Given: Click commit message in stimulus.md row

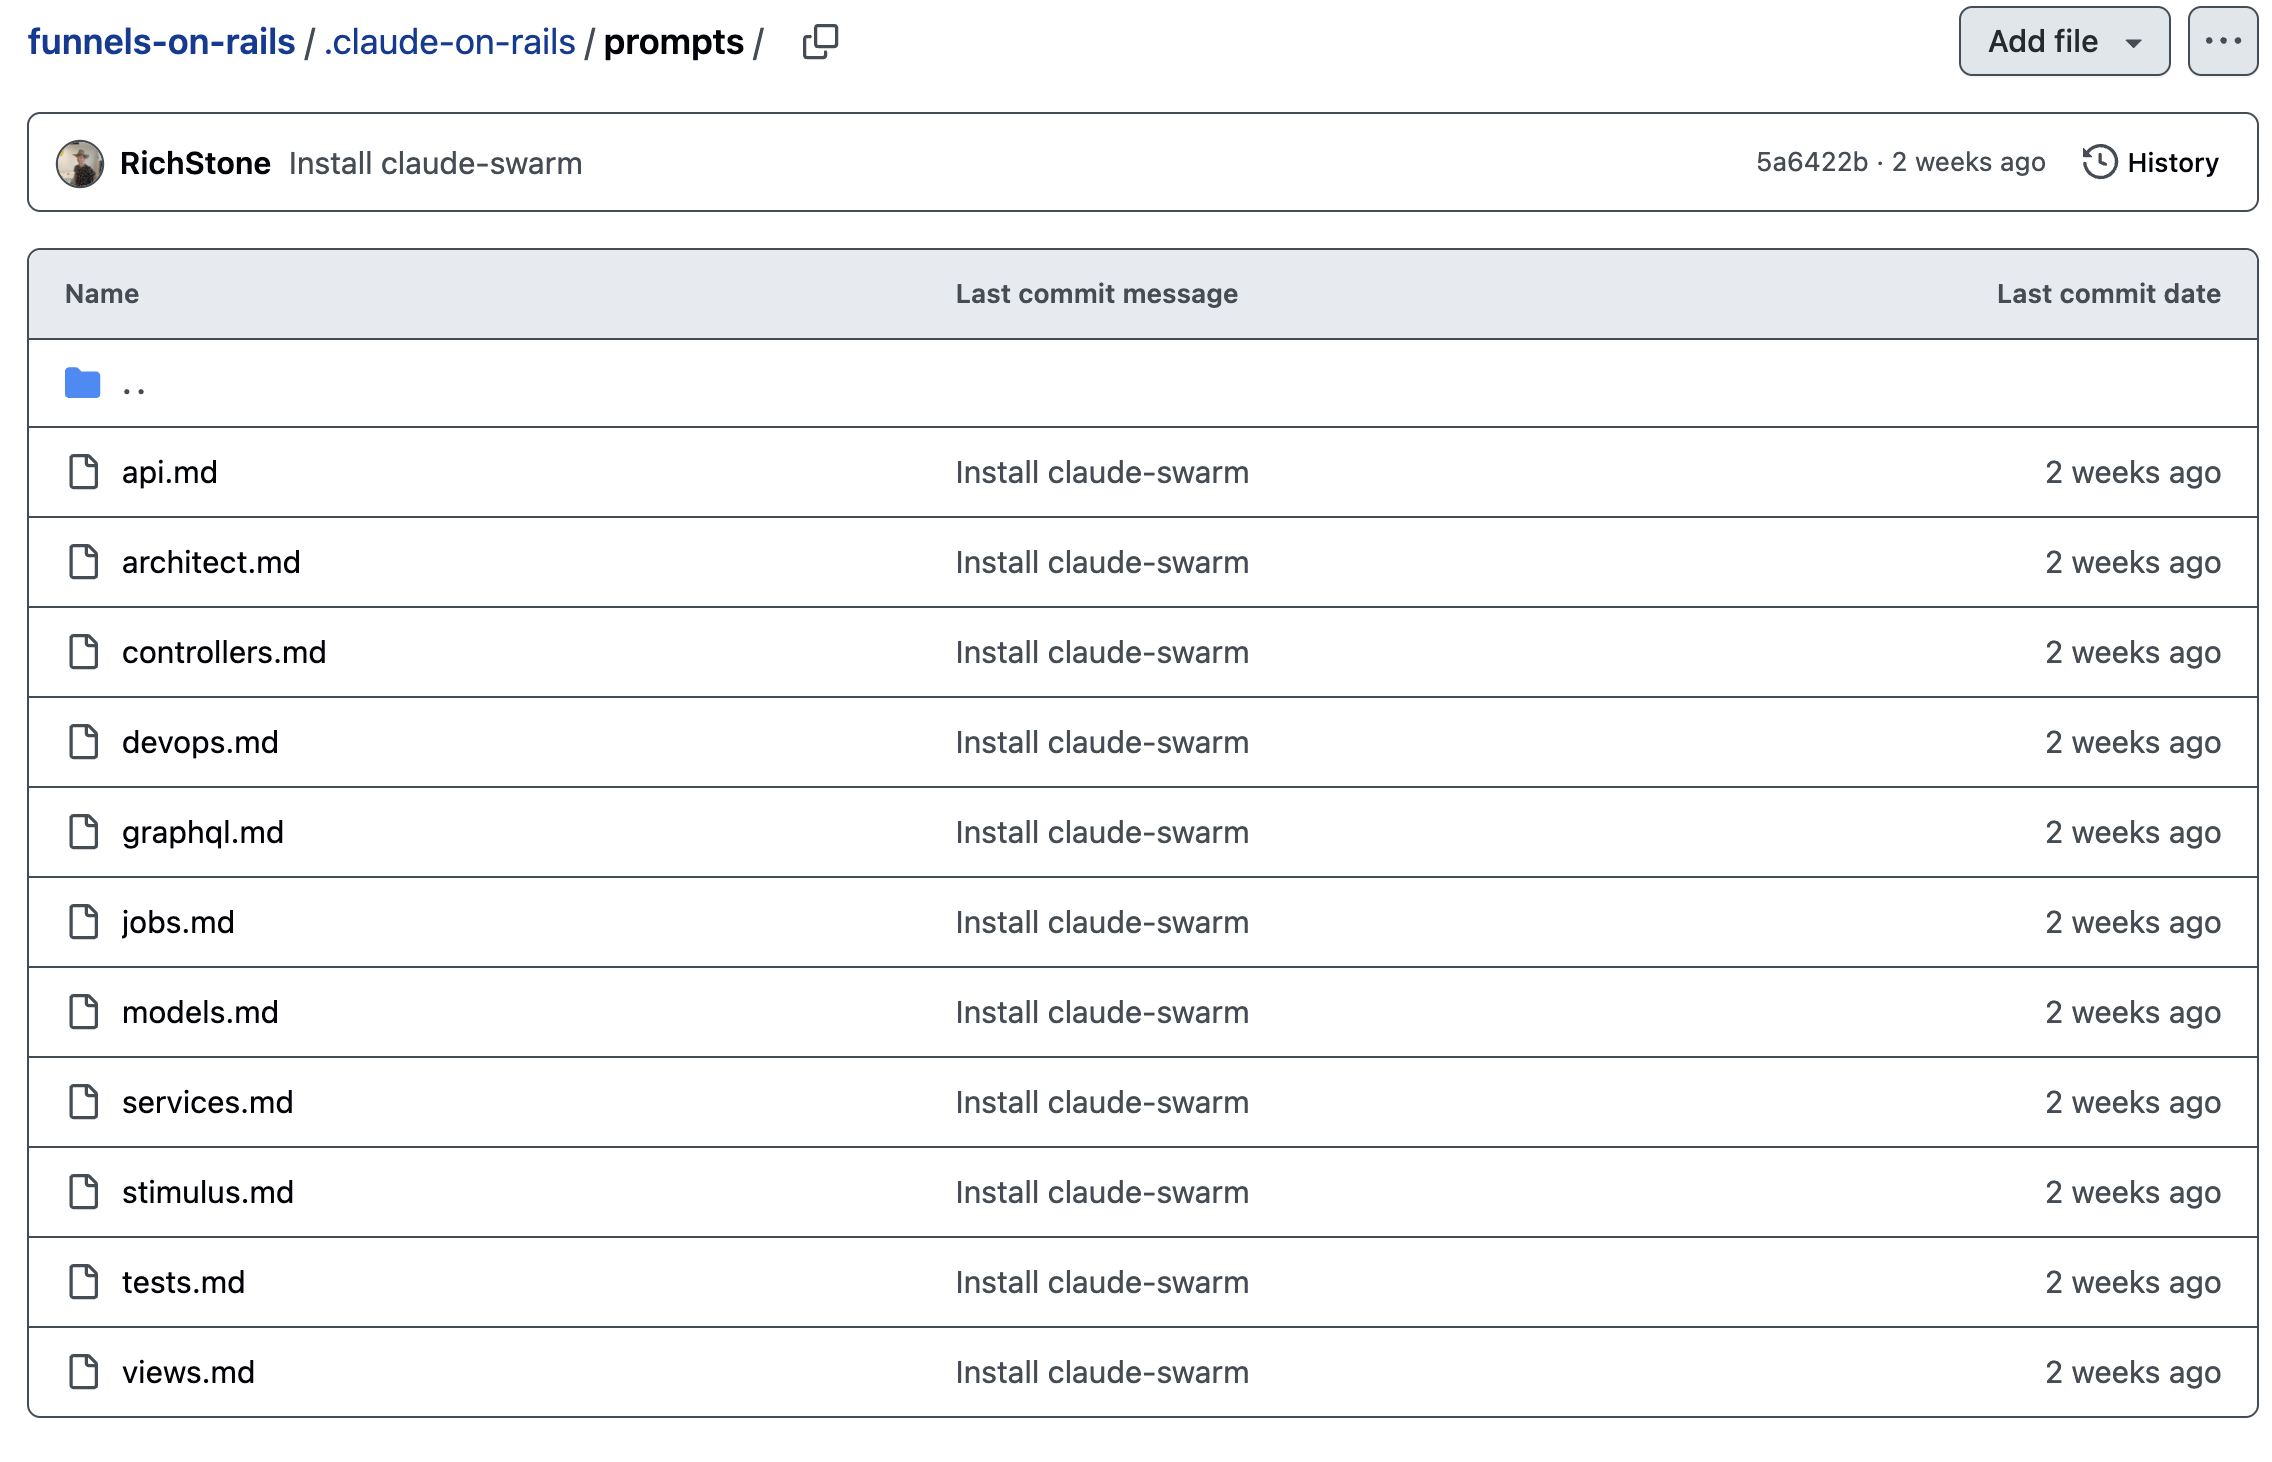Looking at the screenshot, I should click(x=1102, y=1192).
